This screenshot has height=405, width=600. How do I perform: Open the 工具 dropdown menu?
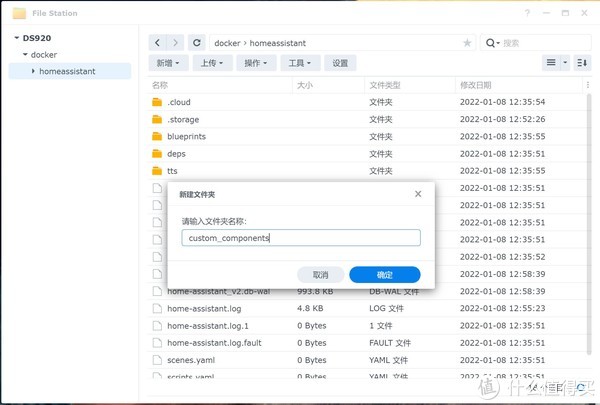point(300,63)
